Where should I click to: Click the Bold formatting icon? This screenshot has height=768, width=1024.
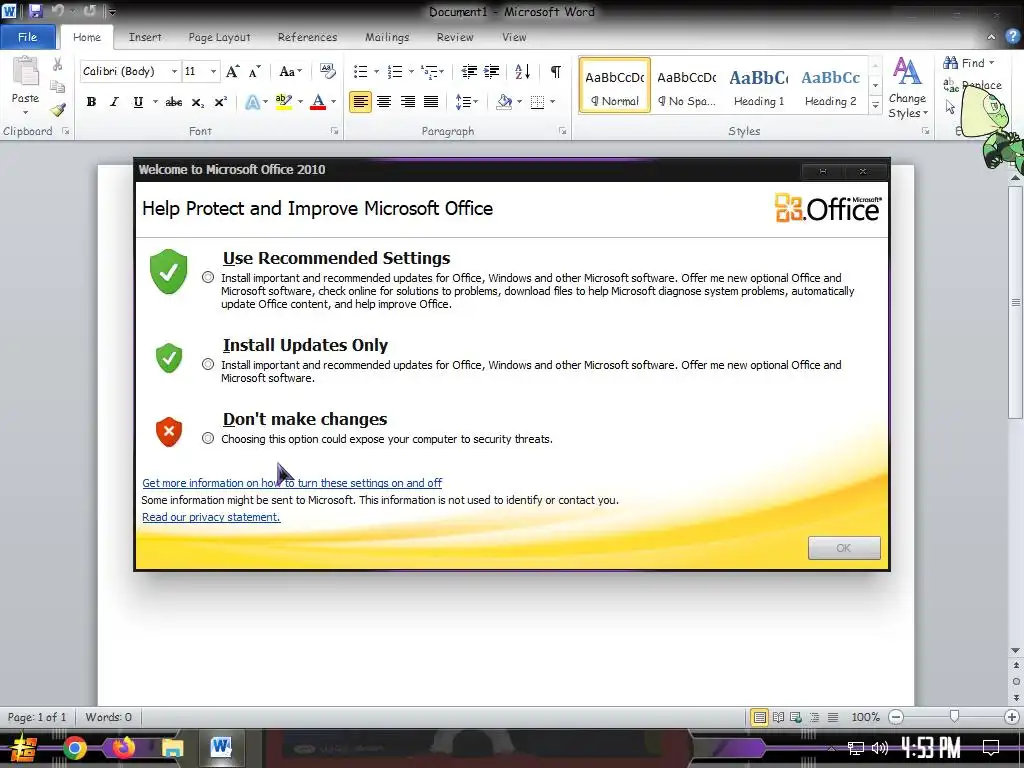click(x=91, y=102)
